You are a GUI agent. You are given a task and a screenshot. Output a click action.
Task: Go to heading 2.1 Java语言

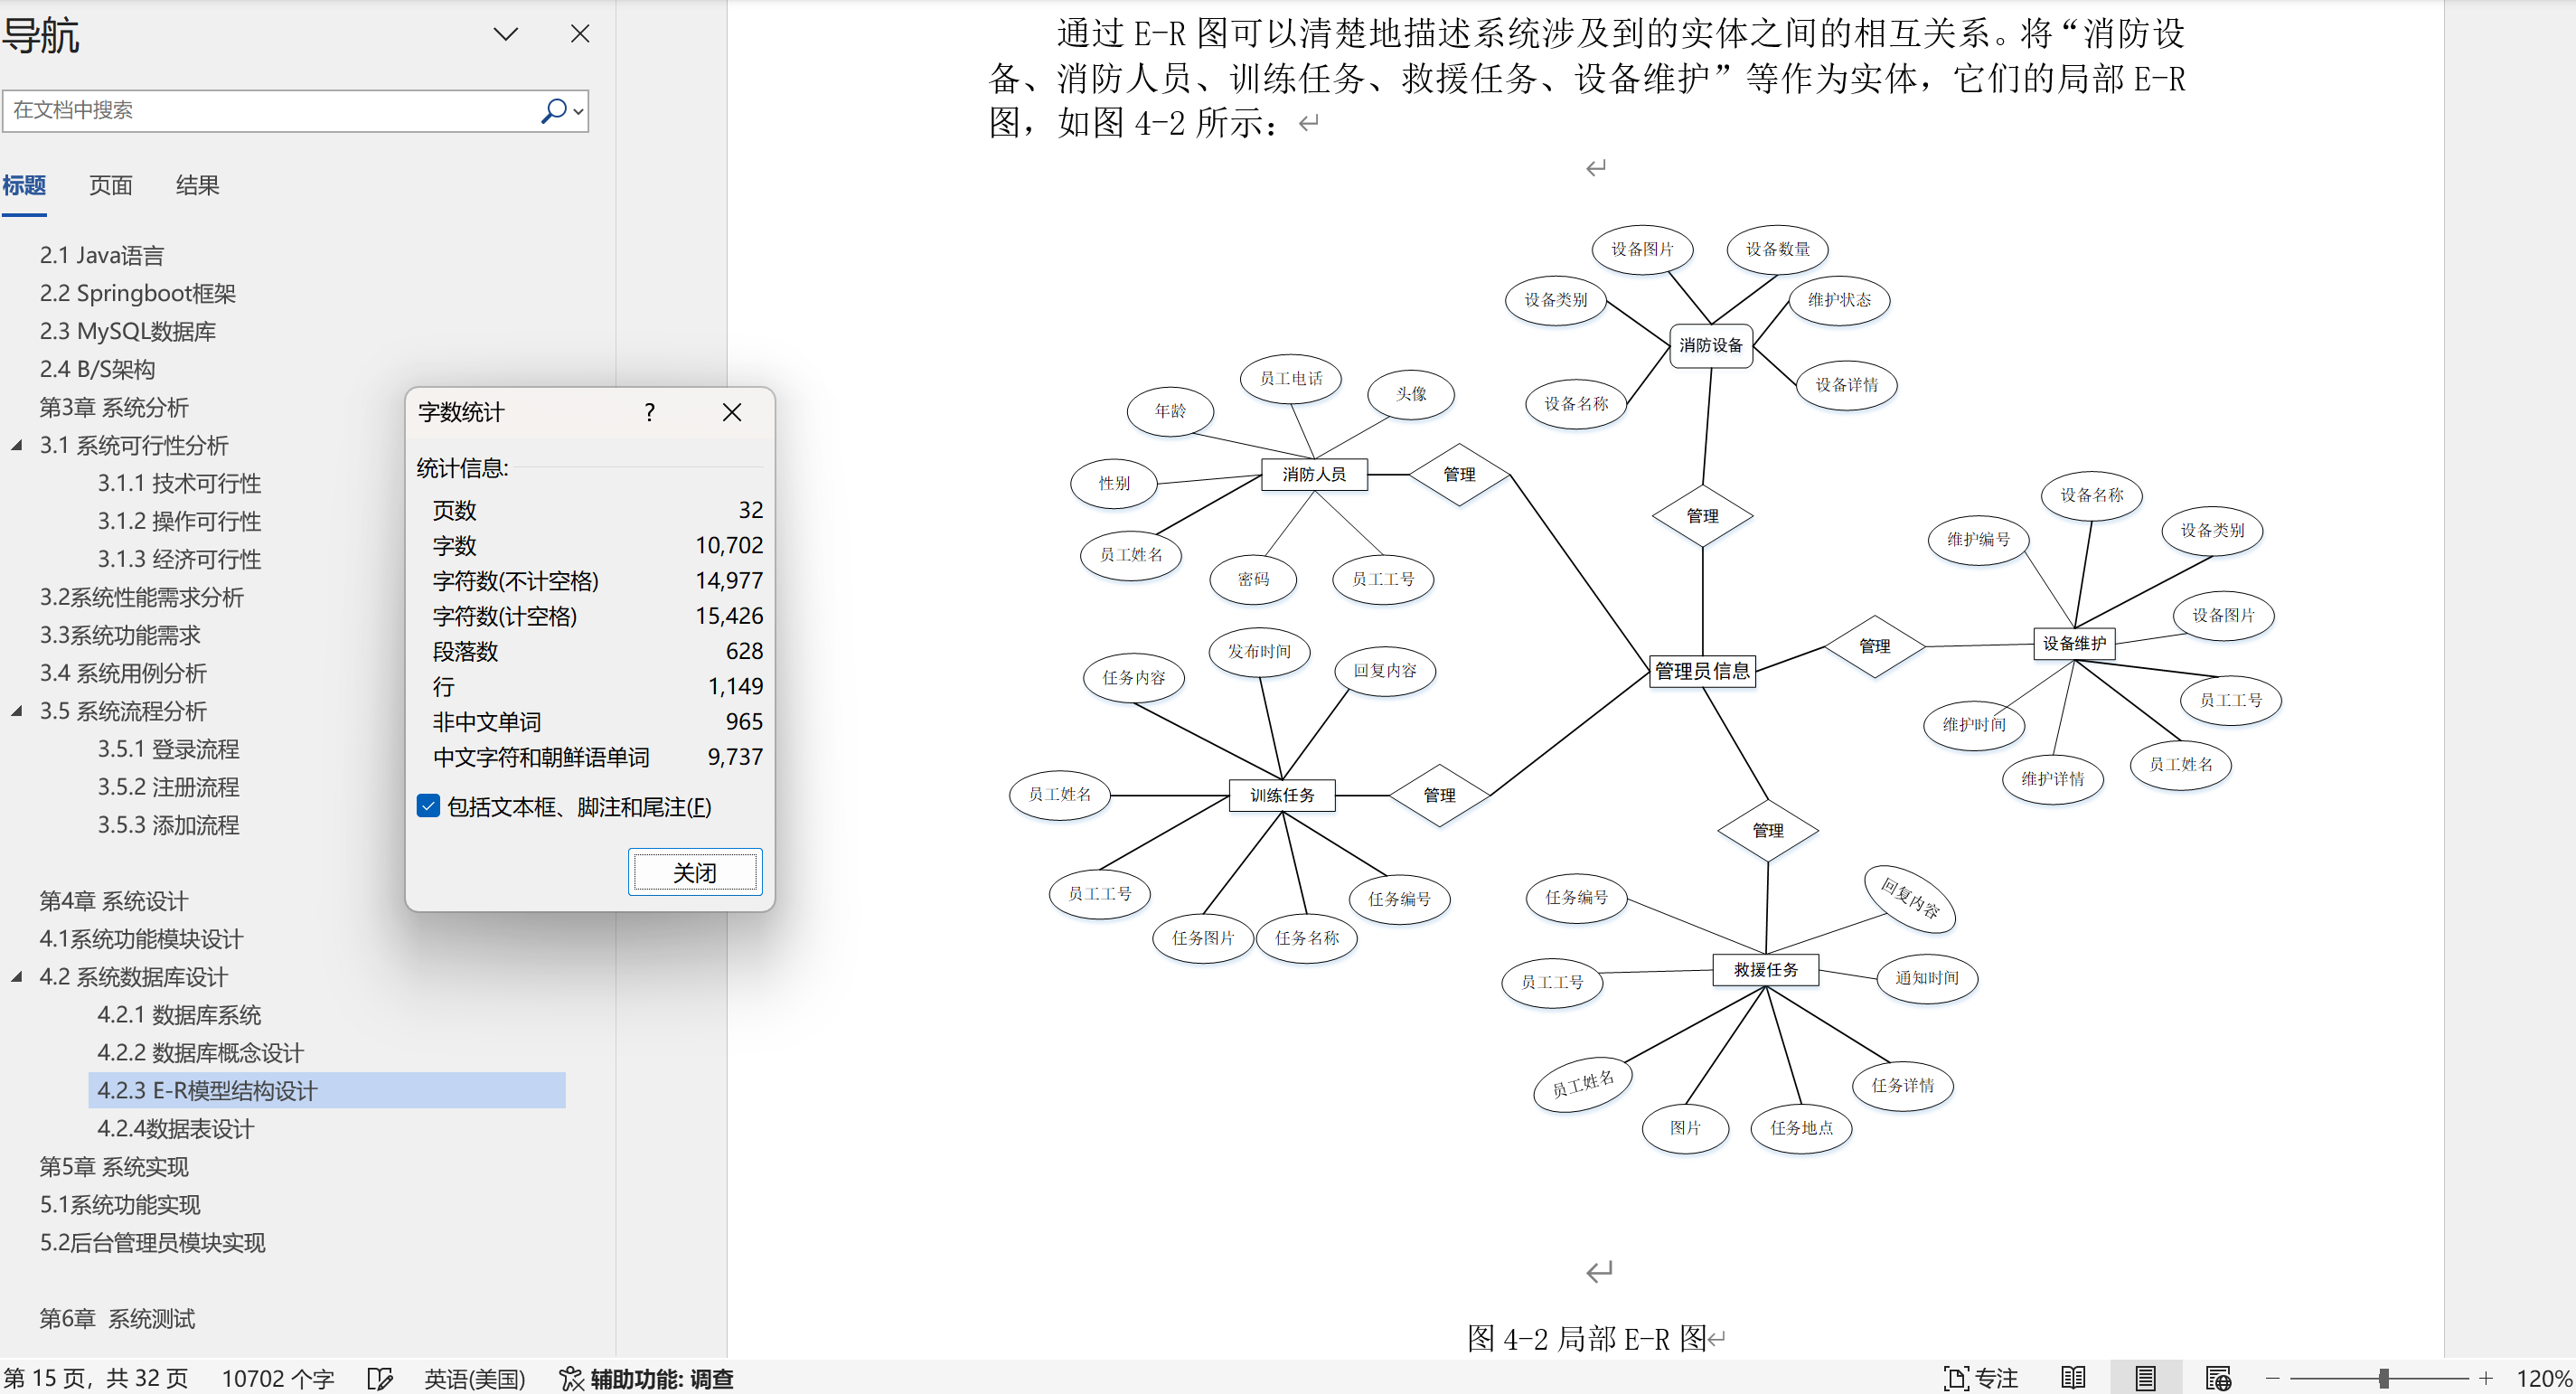pyautogui.click(x=101, y=255)
